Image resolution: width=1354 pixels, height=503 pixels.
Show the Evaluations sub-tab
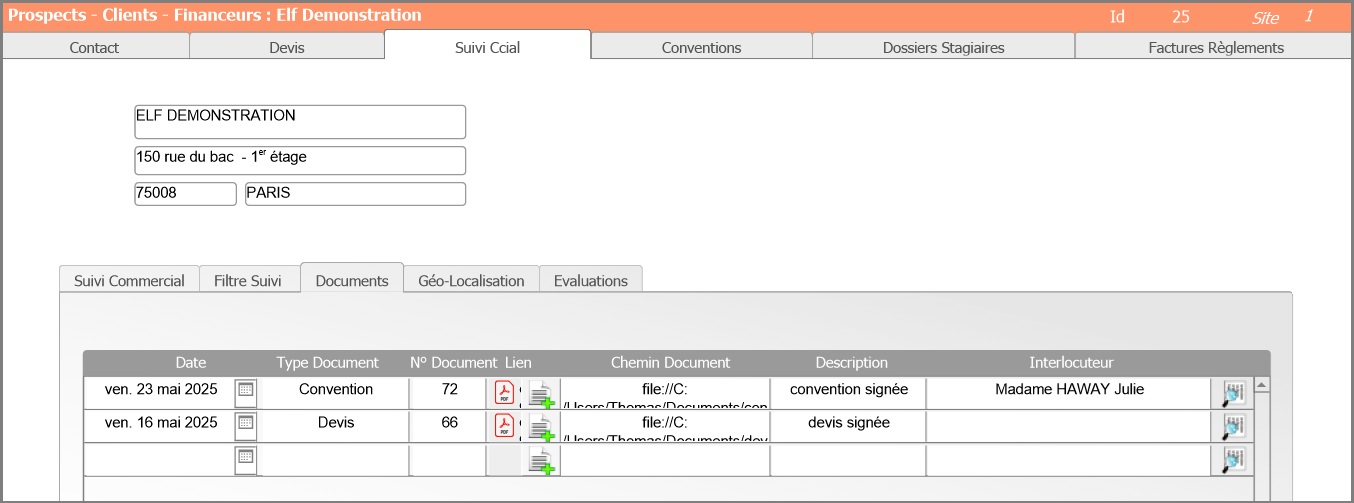click(590, 281)
